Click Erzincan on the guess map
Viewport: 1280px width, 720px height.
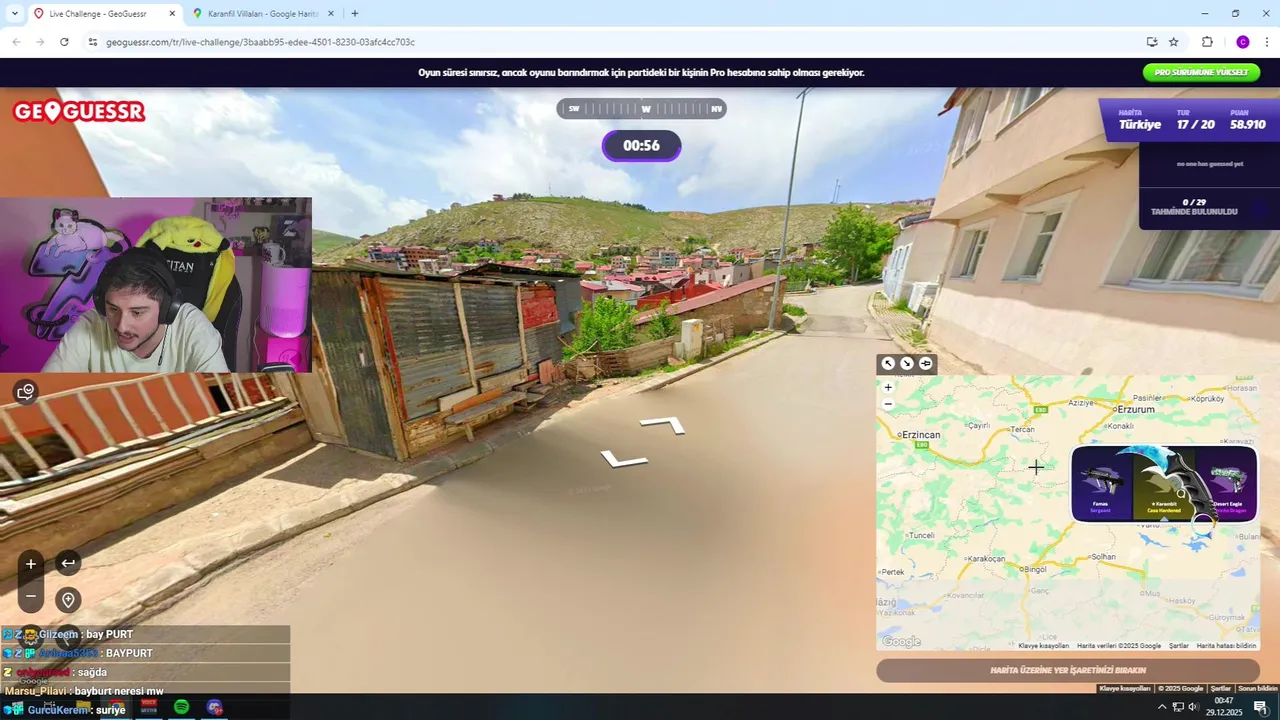pos(921,435)
